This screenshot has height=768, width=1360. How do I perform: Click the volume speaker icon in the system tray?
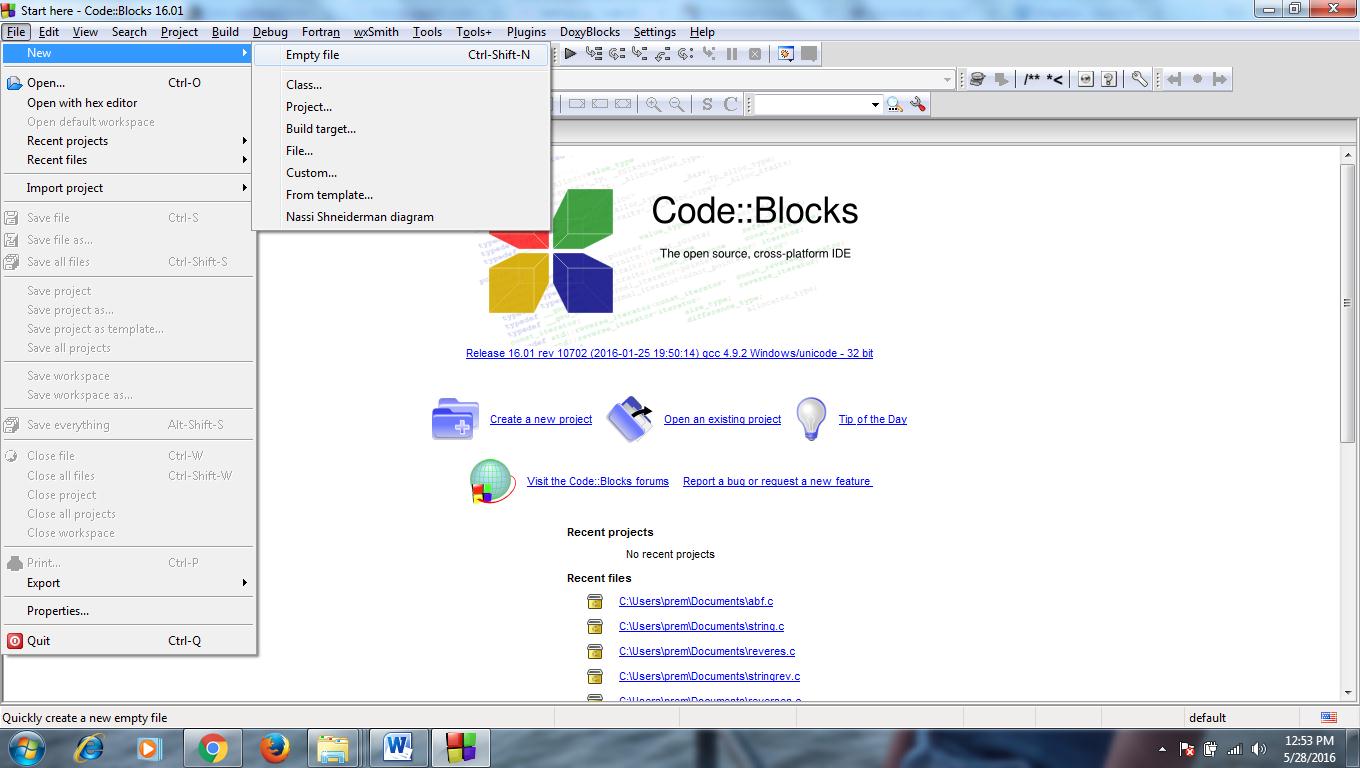[1258, 748]
